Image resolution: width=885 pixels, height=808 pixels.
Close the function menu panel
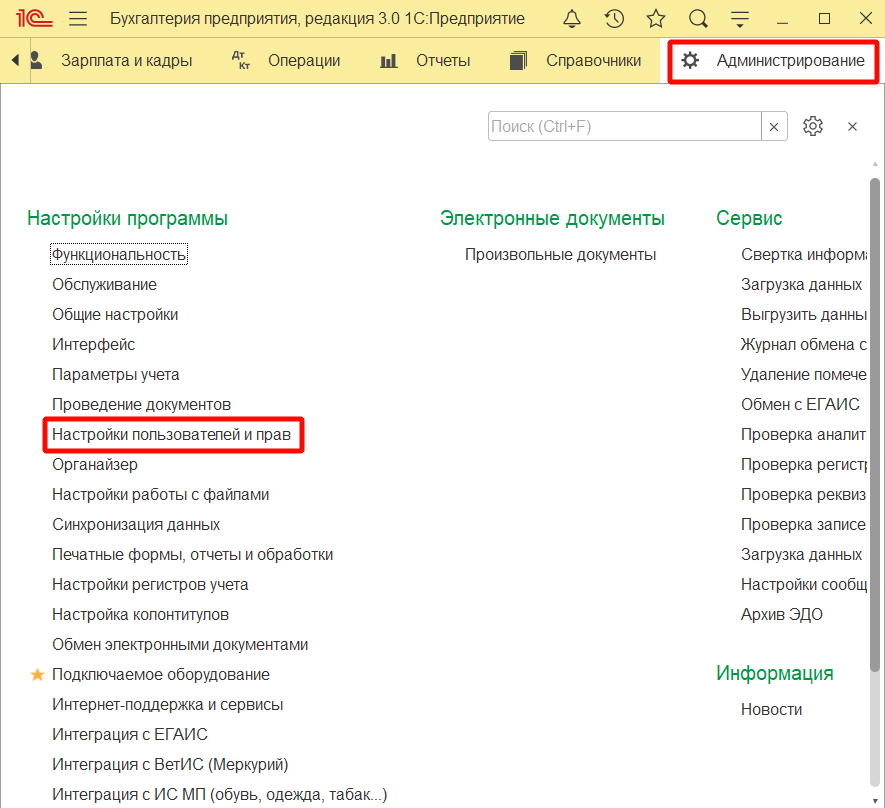[853, 126]
